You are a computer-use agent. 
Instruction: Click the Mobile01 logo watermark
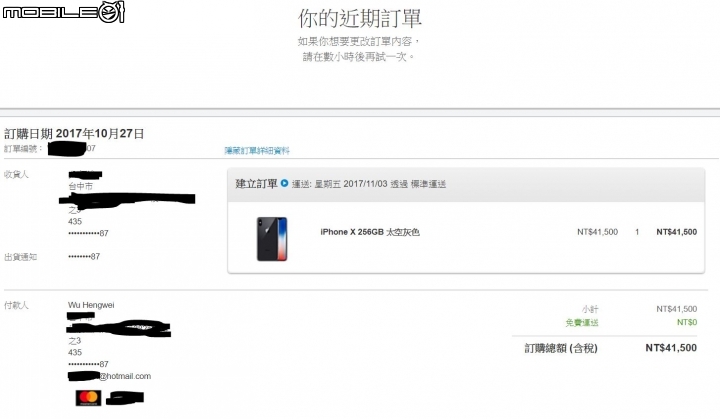[x=63, y=12]
